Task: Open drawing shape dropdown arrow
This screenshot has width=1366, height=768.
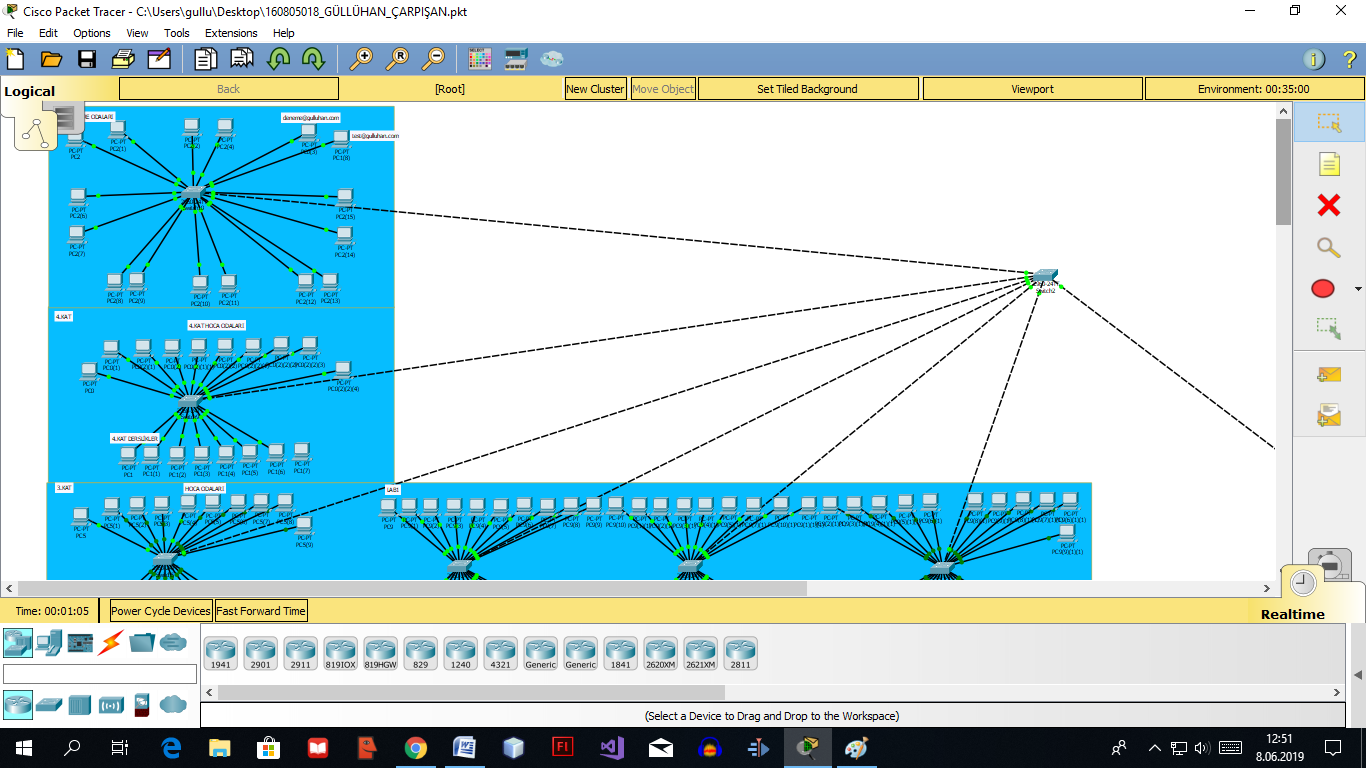Action: (1358, 289)
